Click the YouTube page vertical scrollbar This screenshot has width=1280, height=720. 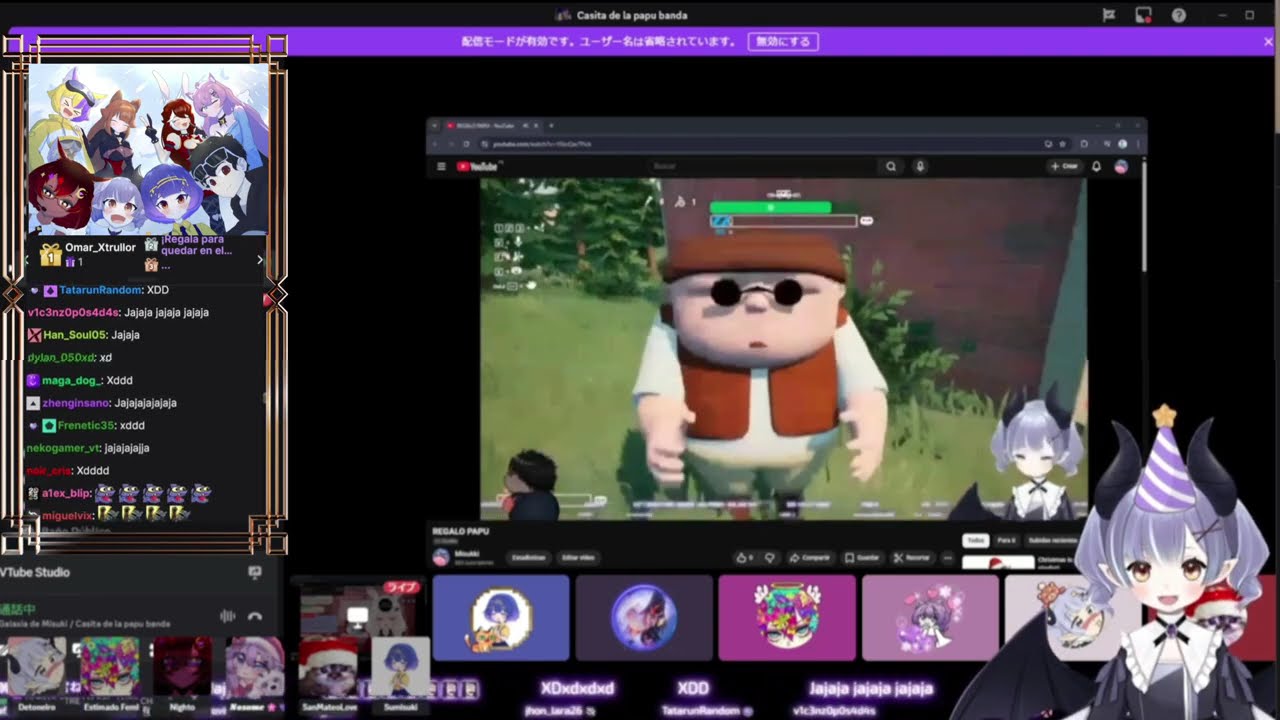pyautogui.click(x=1144, y=215)
